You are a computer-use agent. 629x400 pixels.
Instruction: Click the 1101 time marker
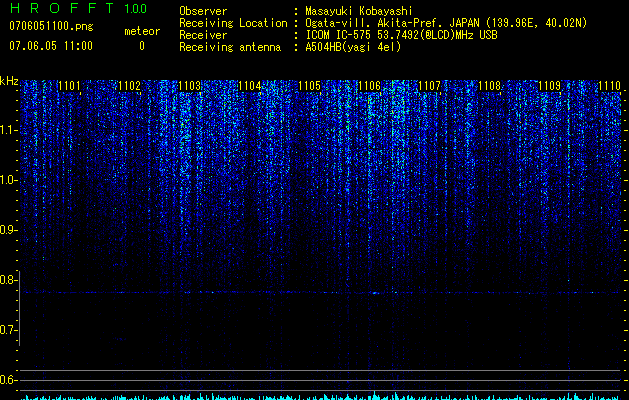(69, 85)
